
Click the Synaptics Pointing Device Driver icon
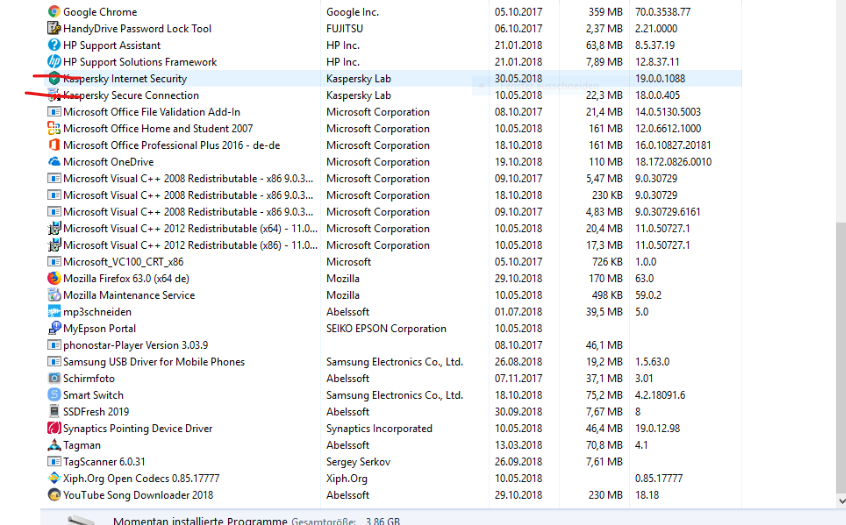point(54,428)
